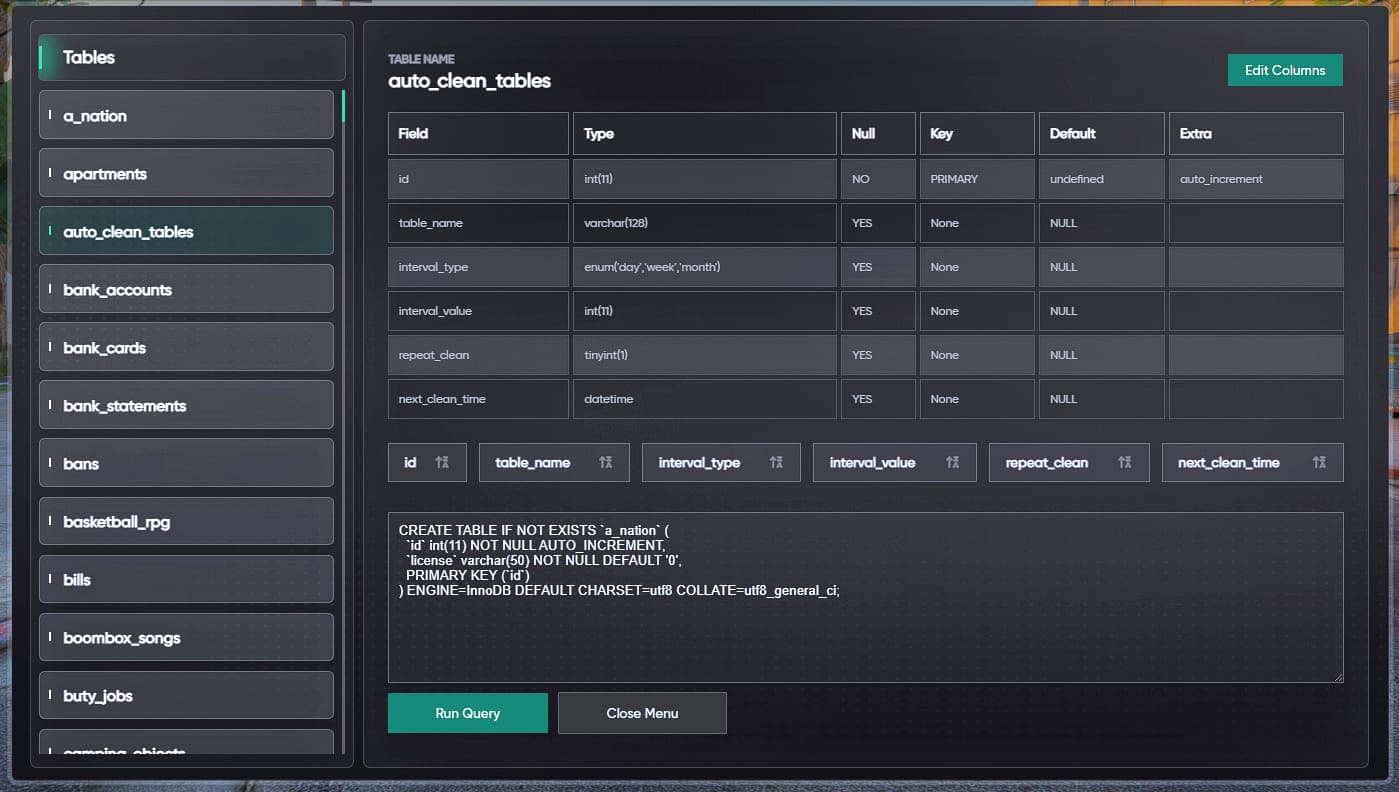Select the a_nation table

186,115
